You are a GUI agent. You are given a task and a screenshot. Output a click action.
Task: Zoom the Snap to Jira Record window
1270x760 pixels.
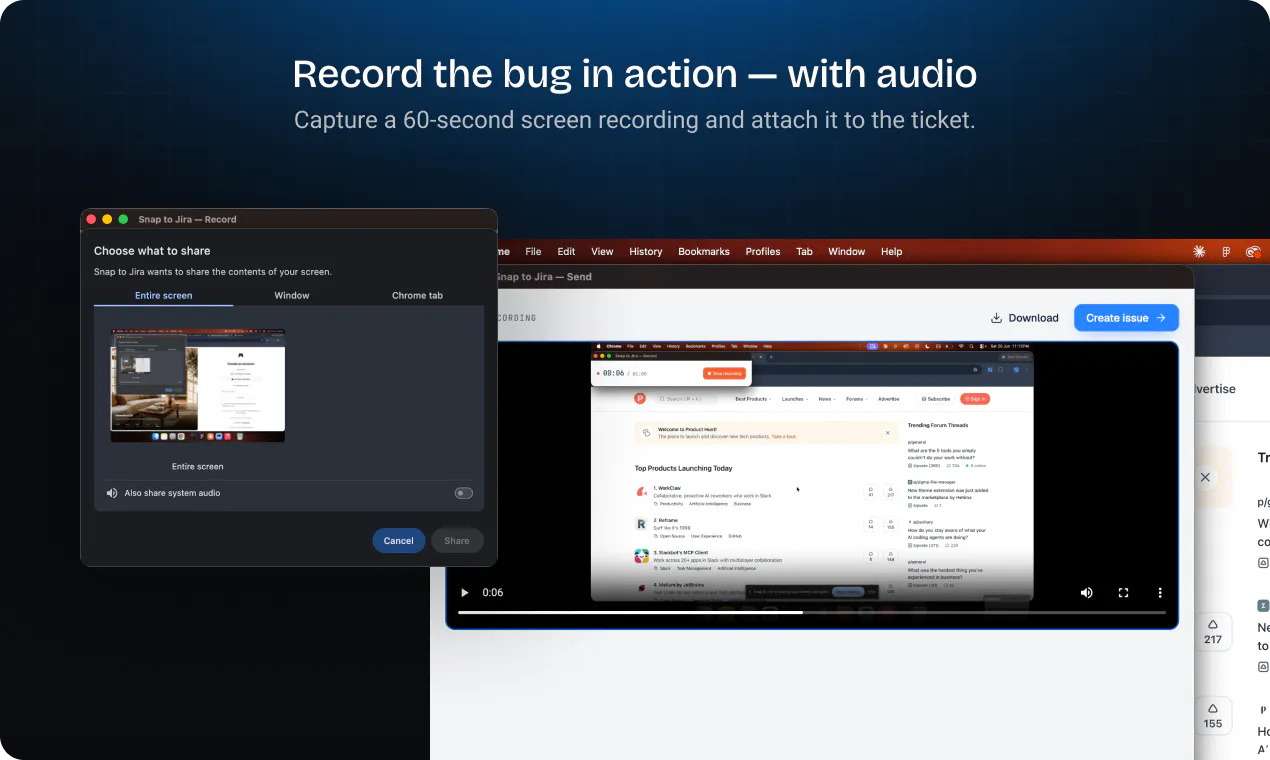(x=123, y=219)
